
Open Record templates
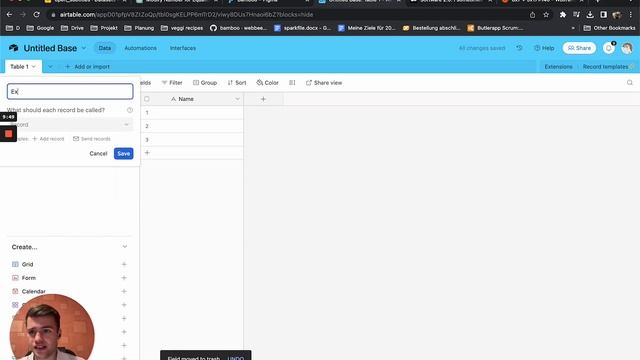pos(605,67)
